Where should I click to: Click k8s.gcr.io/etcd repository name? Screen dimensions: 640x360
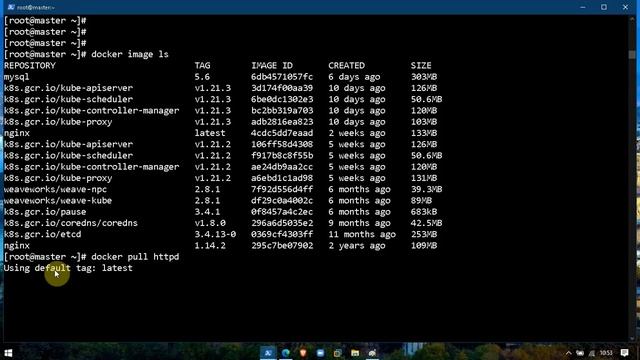42,234
